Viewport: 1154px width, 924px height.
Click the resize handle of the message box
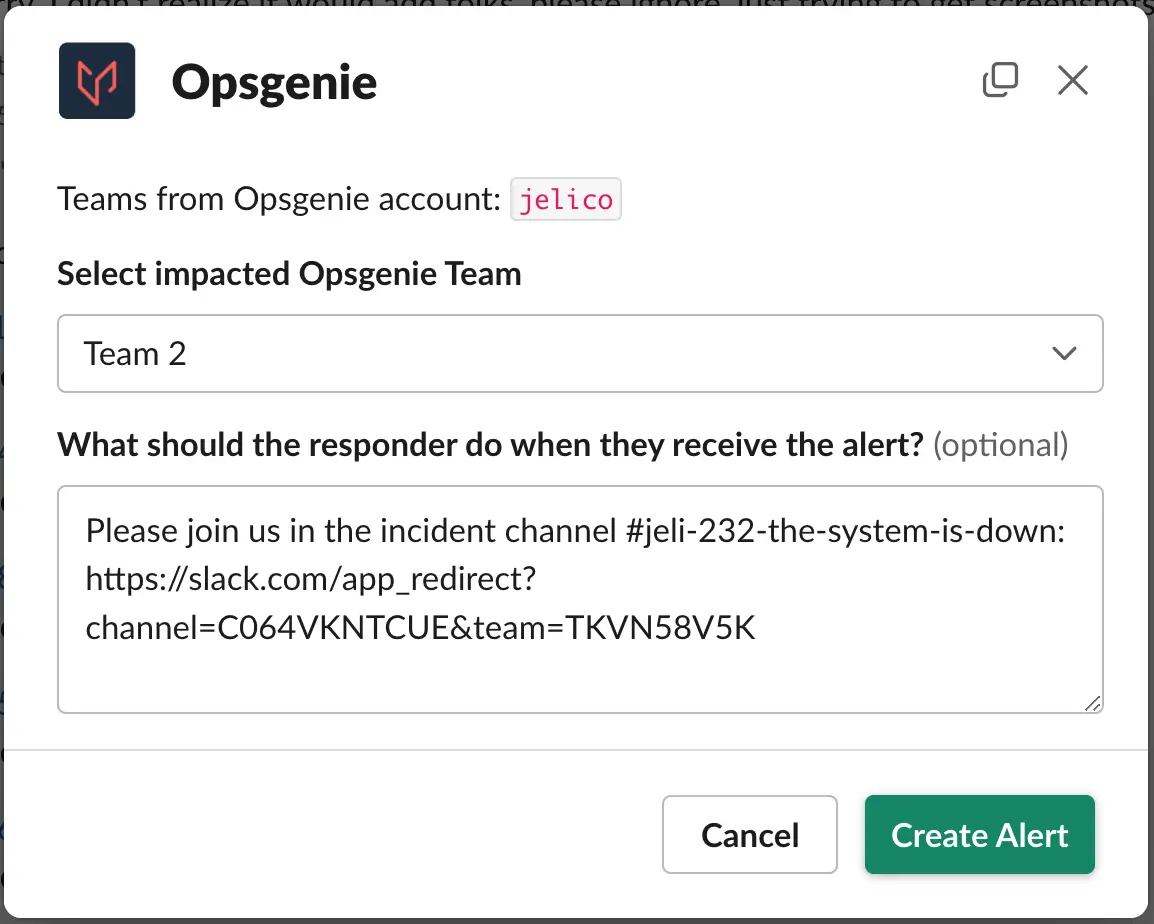(1093, 704)
